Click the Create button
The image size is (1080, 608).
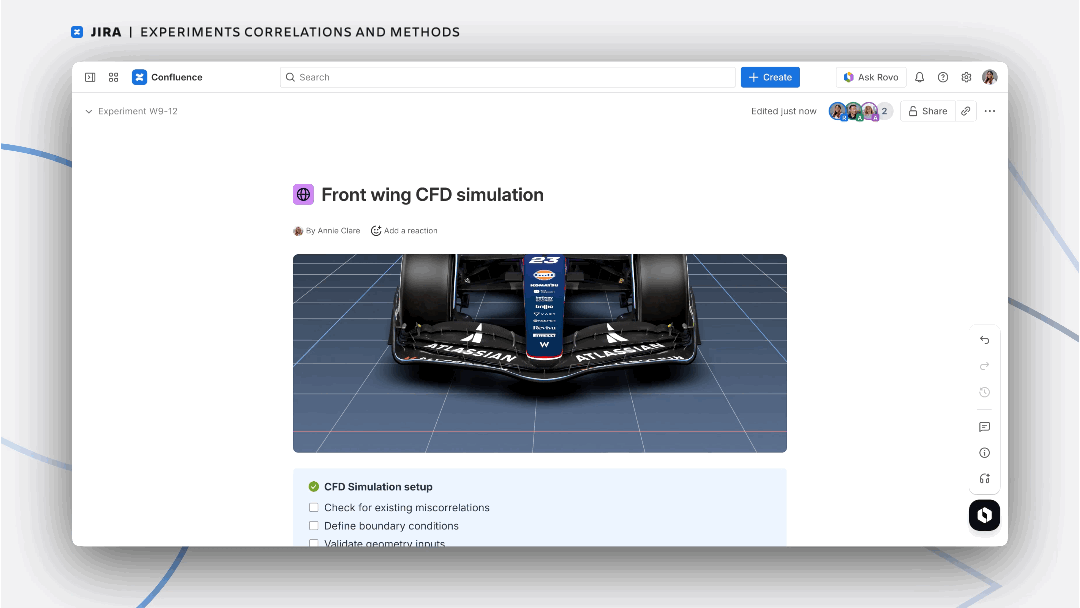[x=770, y=76]
